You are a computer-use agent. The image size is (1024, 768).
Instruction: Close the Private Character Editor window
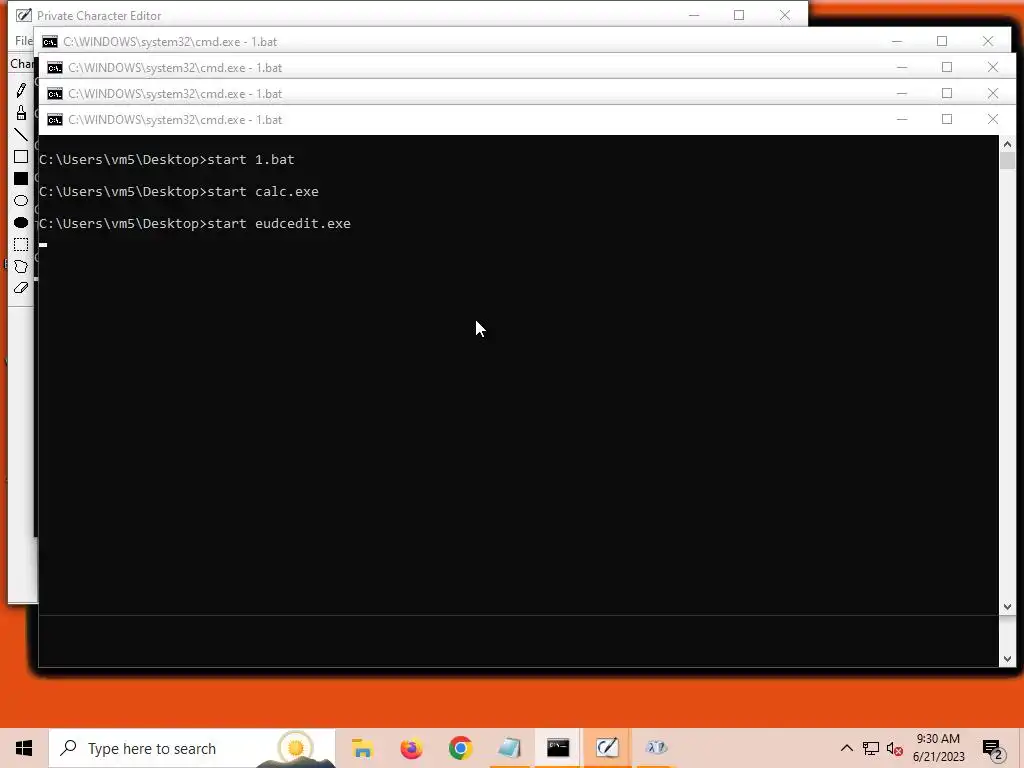(x=785, y=15)
